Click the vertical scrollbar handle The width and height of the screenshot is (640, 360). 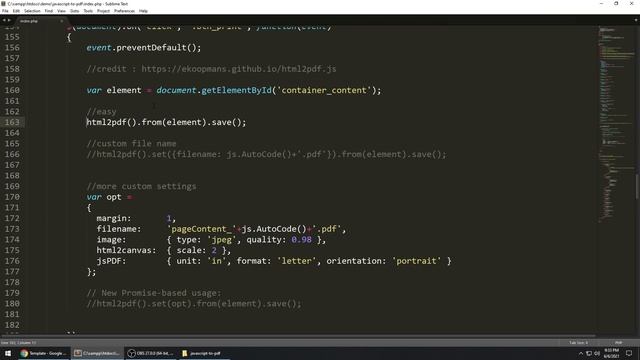coord(637,187)
